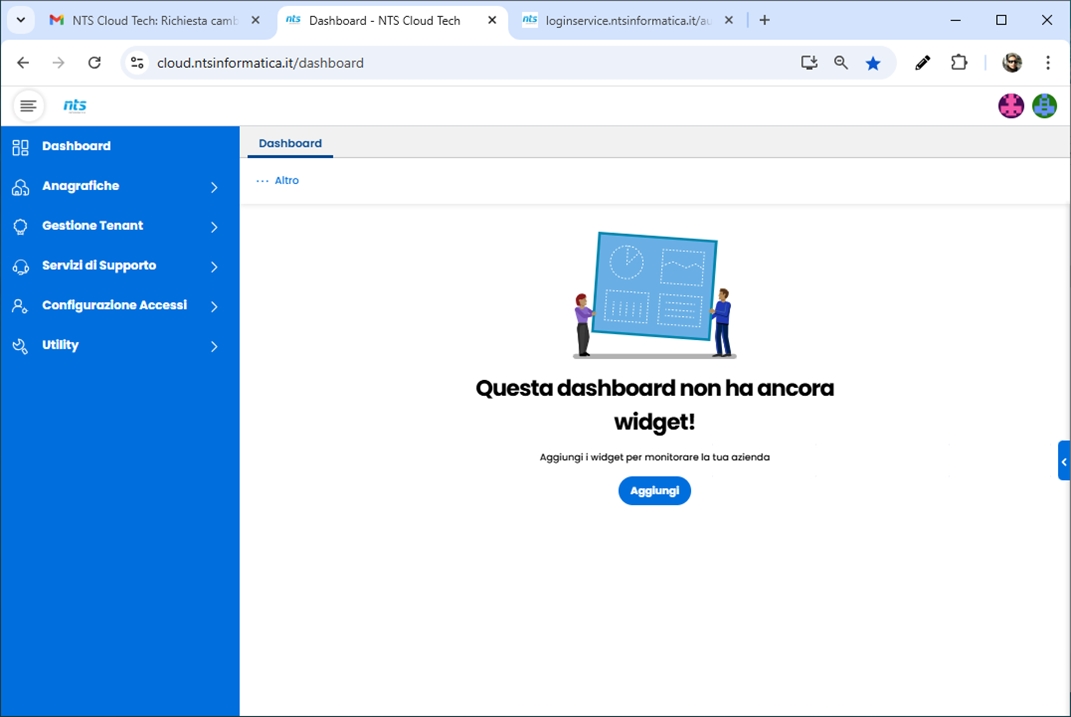Switch to the loginservice.ntsinformatica.it tab
This screenshot has height=717, width=1071.
628,20
